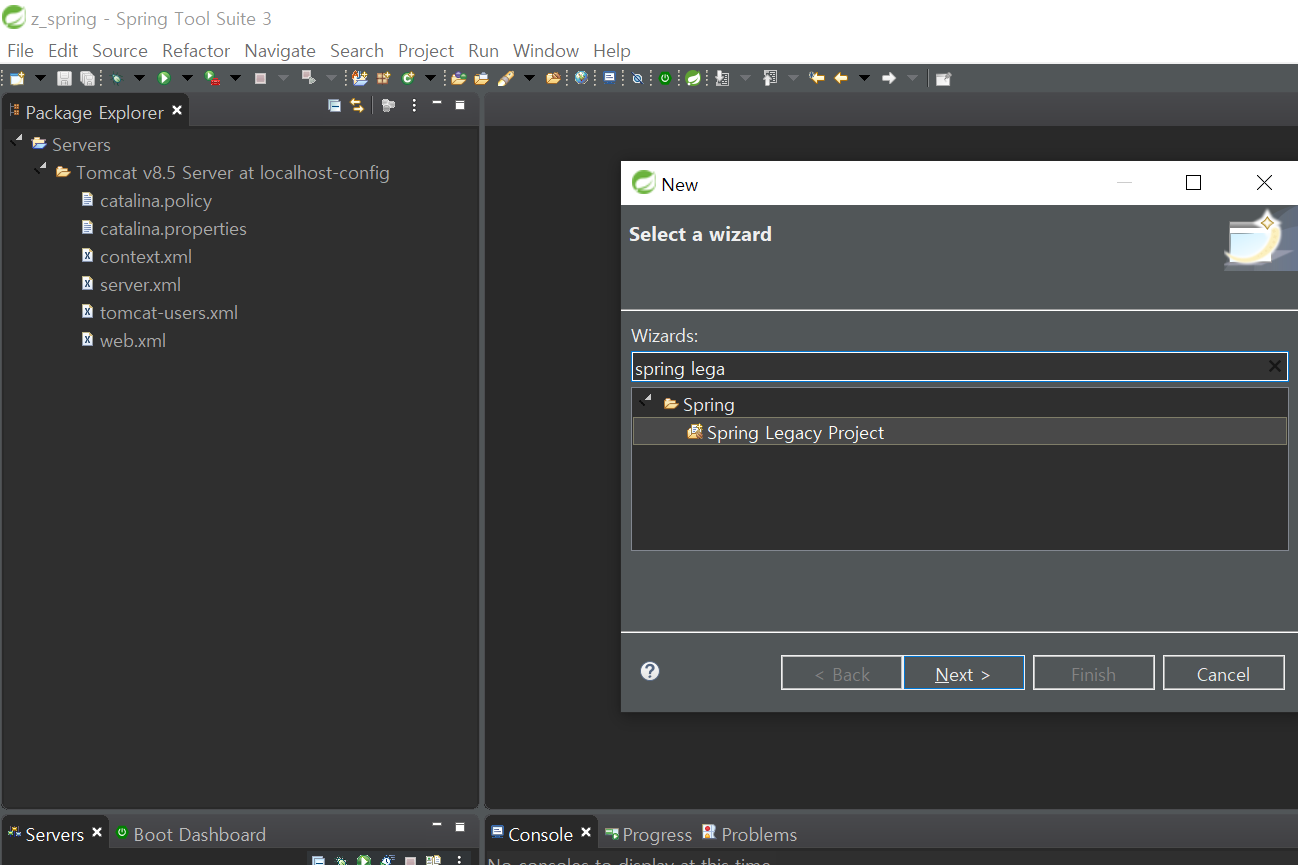Viewport: 1298px width, 865px height.
Task: Click the New Java Class icon
Action: [407, 78]
